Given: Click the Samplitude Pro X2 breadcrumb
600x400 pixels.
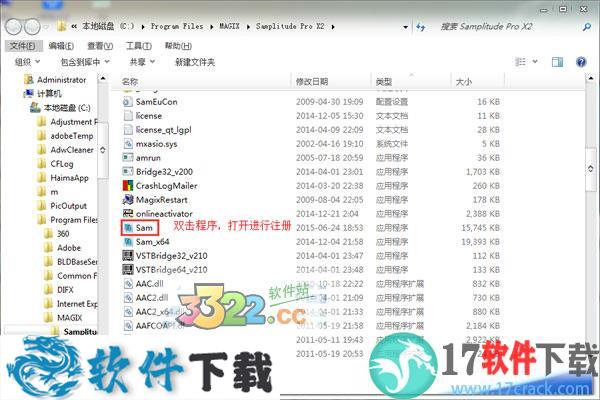Looking at the screenshot, I should tap(290, 26).
